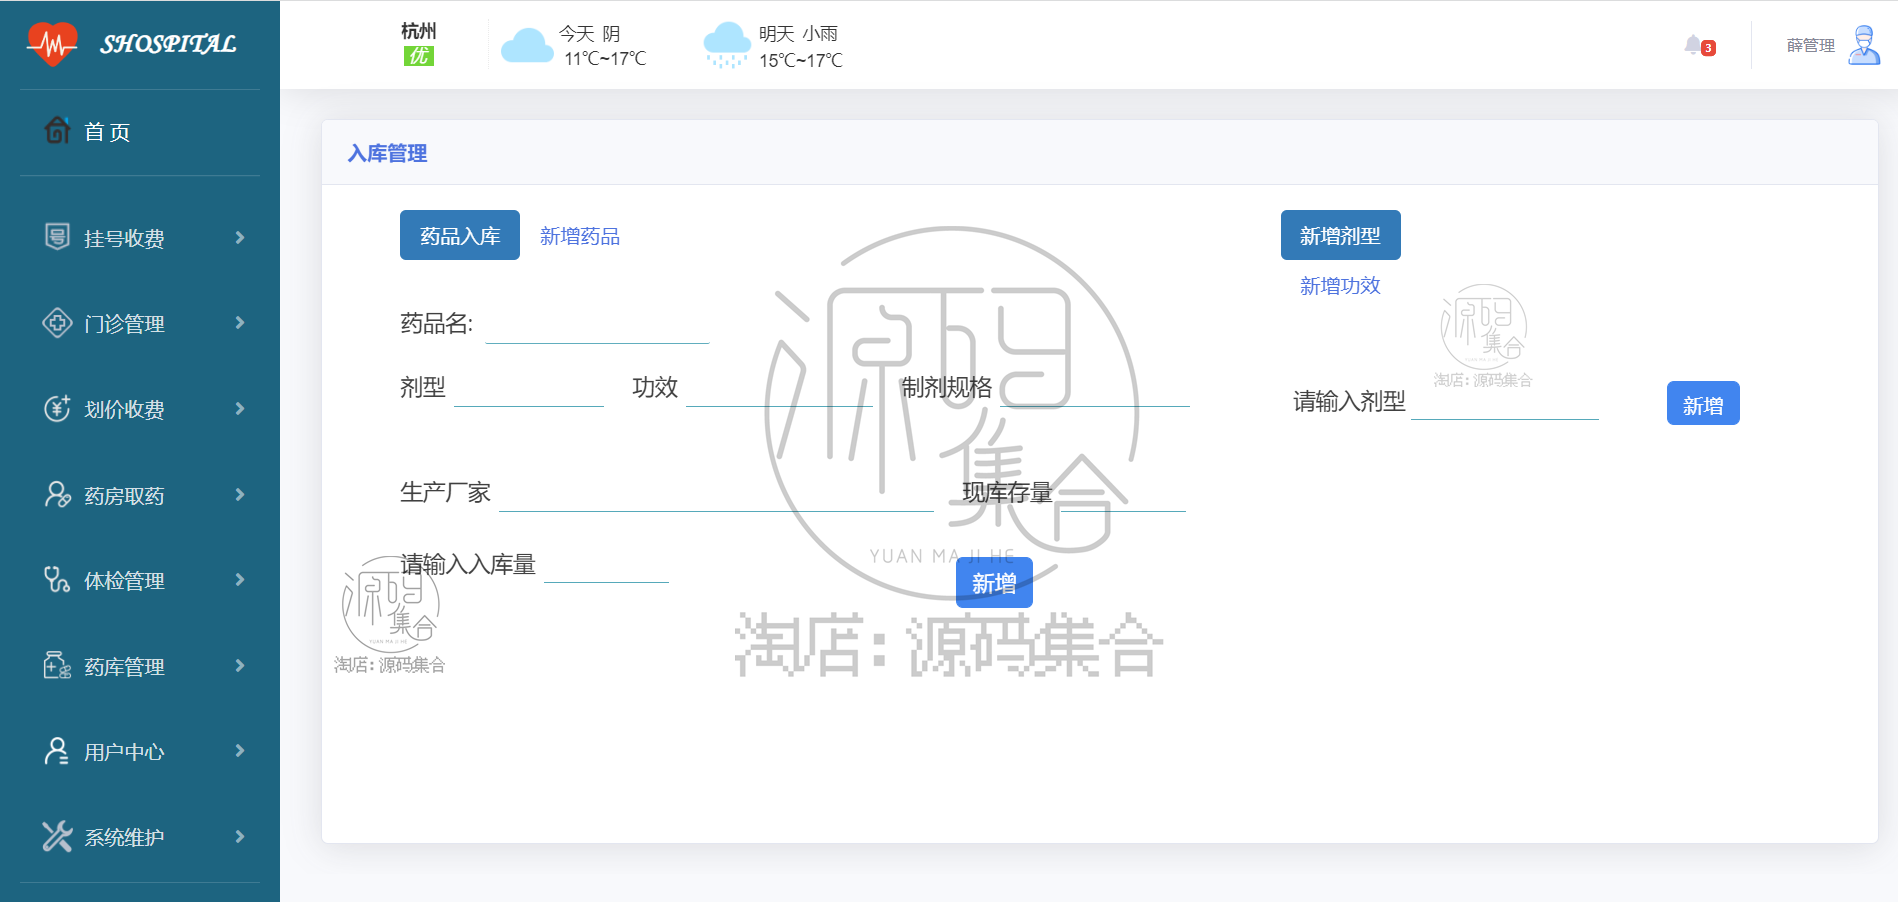Click the 划价收费 yen coin icon
The image size is (1898, 902).
(x=57, y=408)
